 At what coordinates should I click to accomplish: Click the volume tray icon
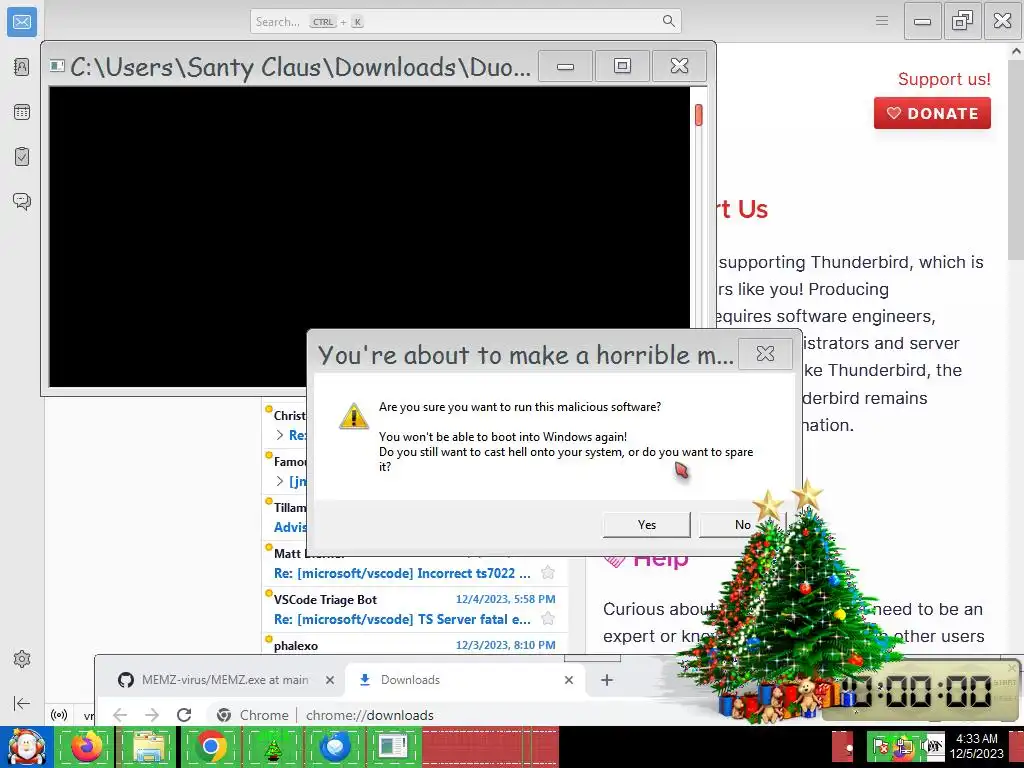tap(933, 746)
